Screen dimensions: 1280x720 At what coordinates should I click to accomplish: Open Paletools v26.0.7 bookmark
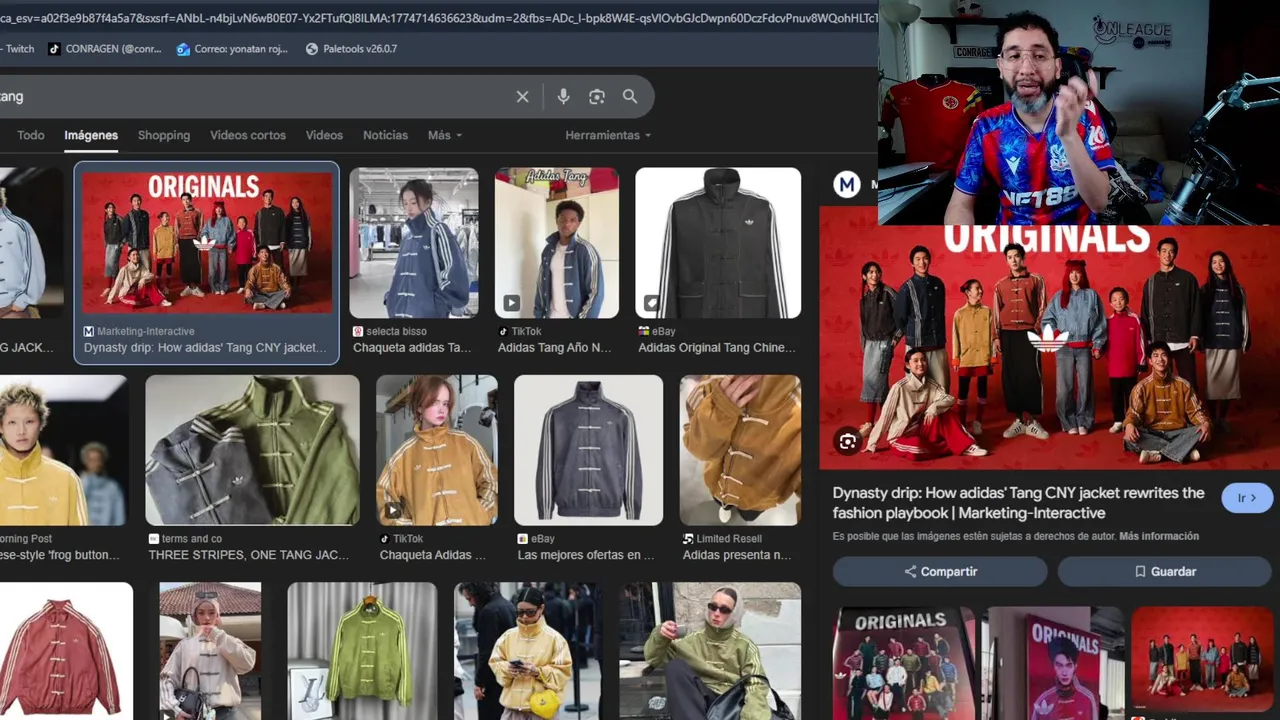pos(351,48)
